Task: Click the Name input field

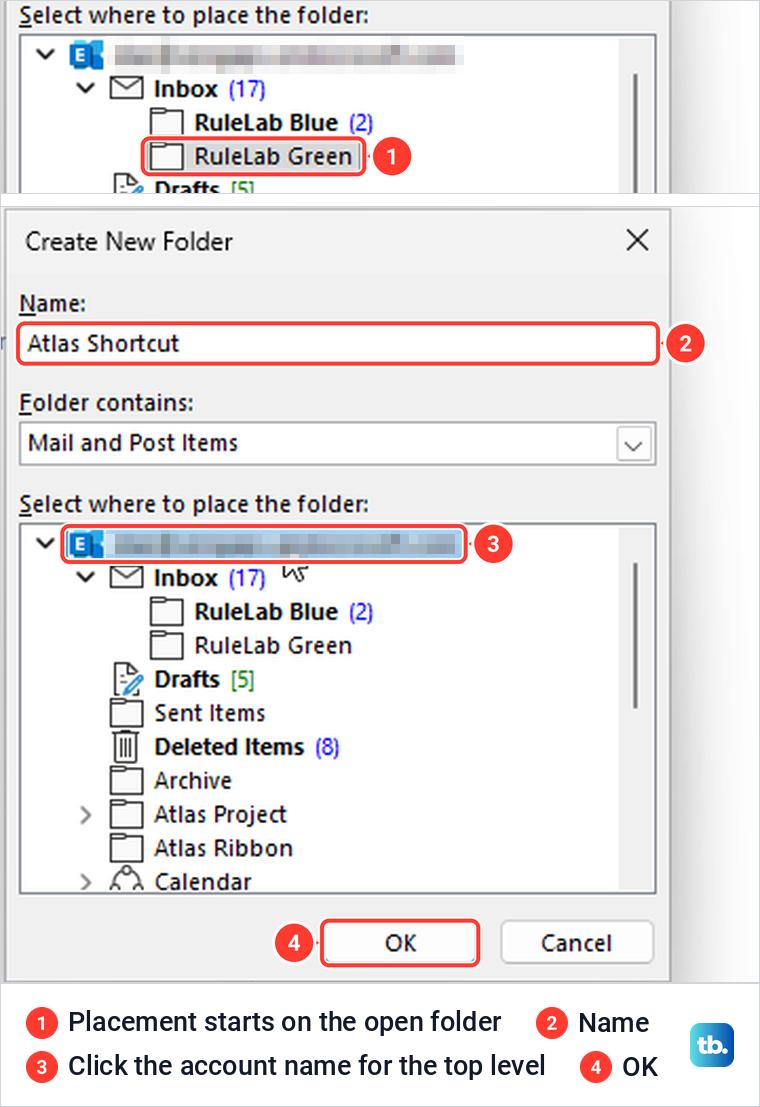Action: (x=338, y=344)
